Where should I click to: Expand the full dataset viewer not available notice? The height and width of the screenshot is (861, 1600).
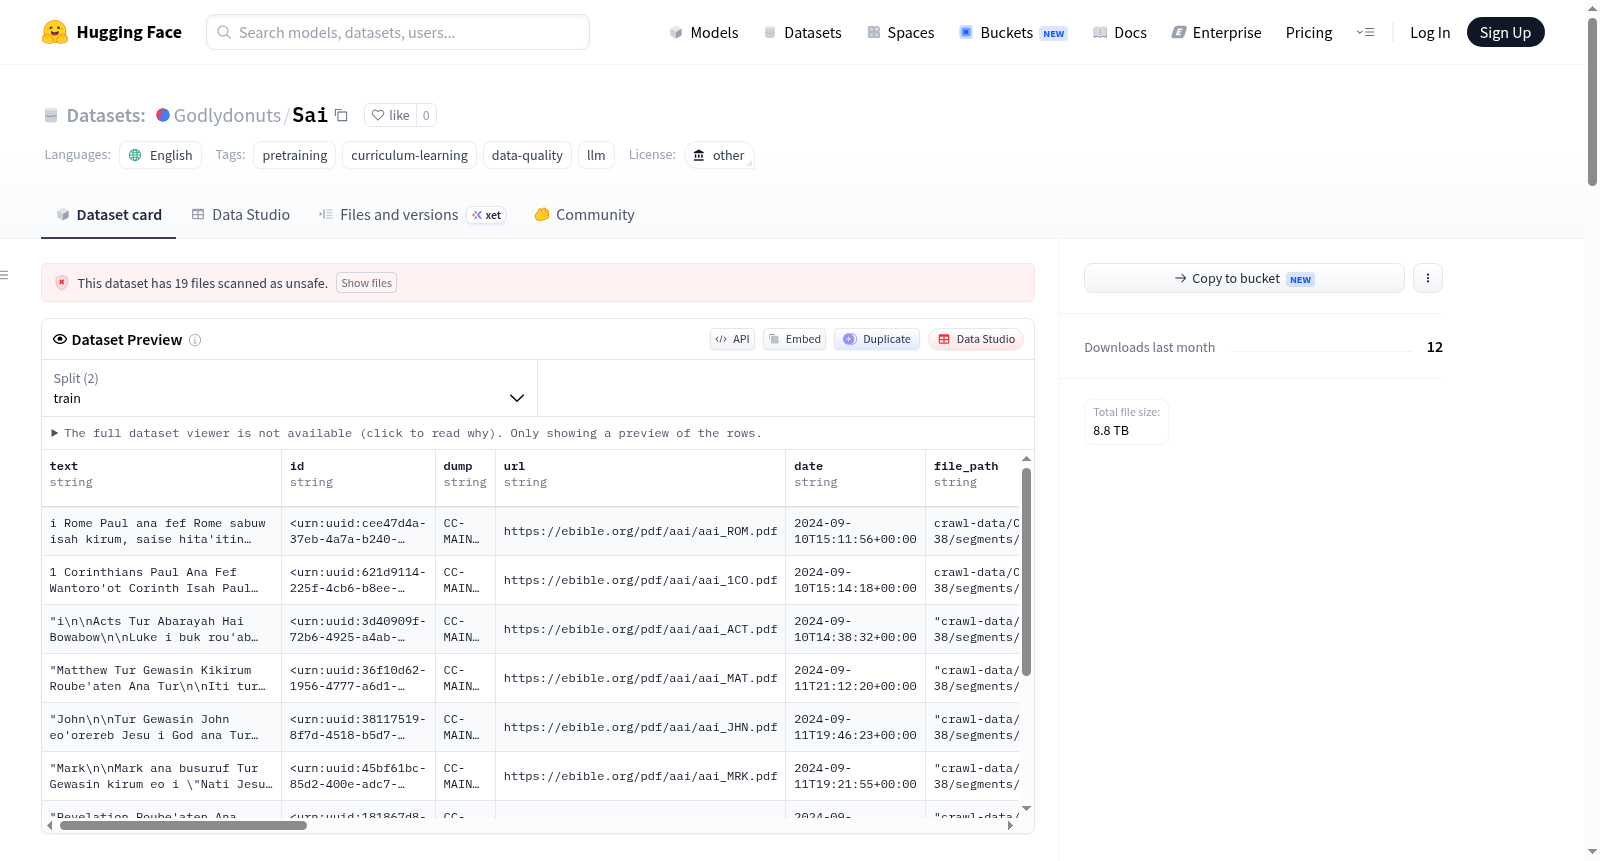[406, 433]
